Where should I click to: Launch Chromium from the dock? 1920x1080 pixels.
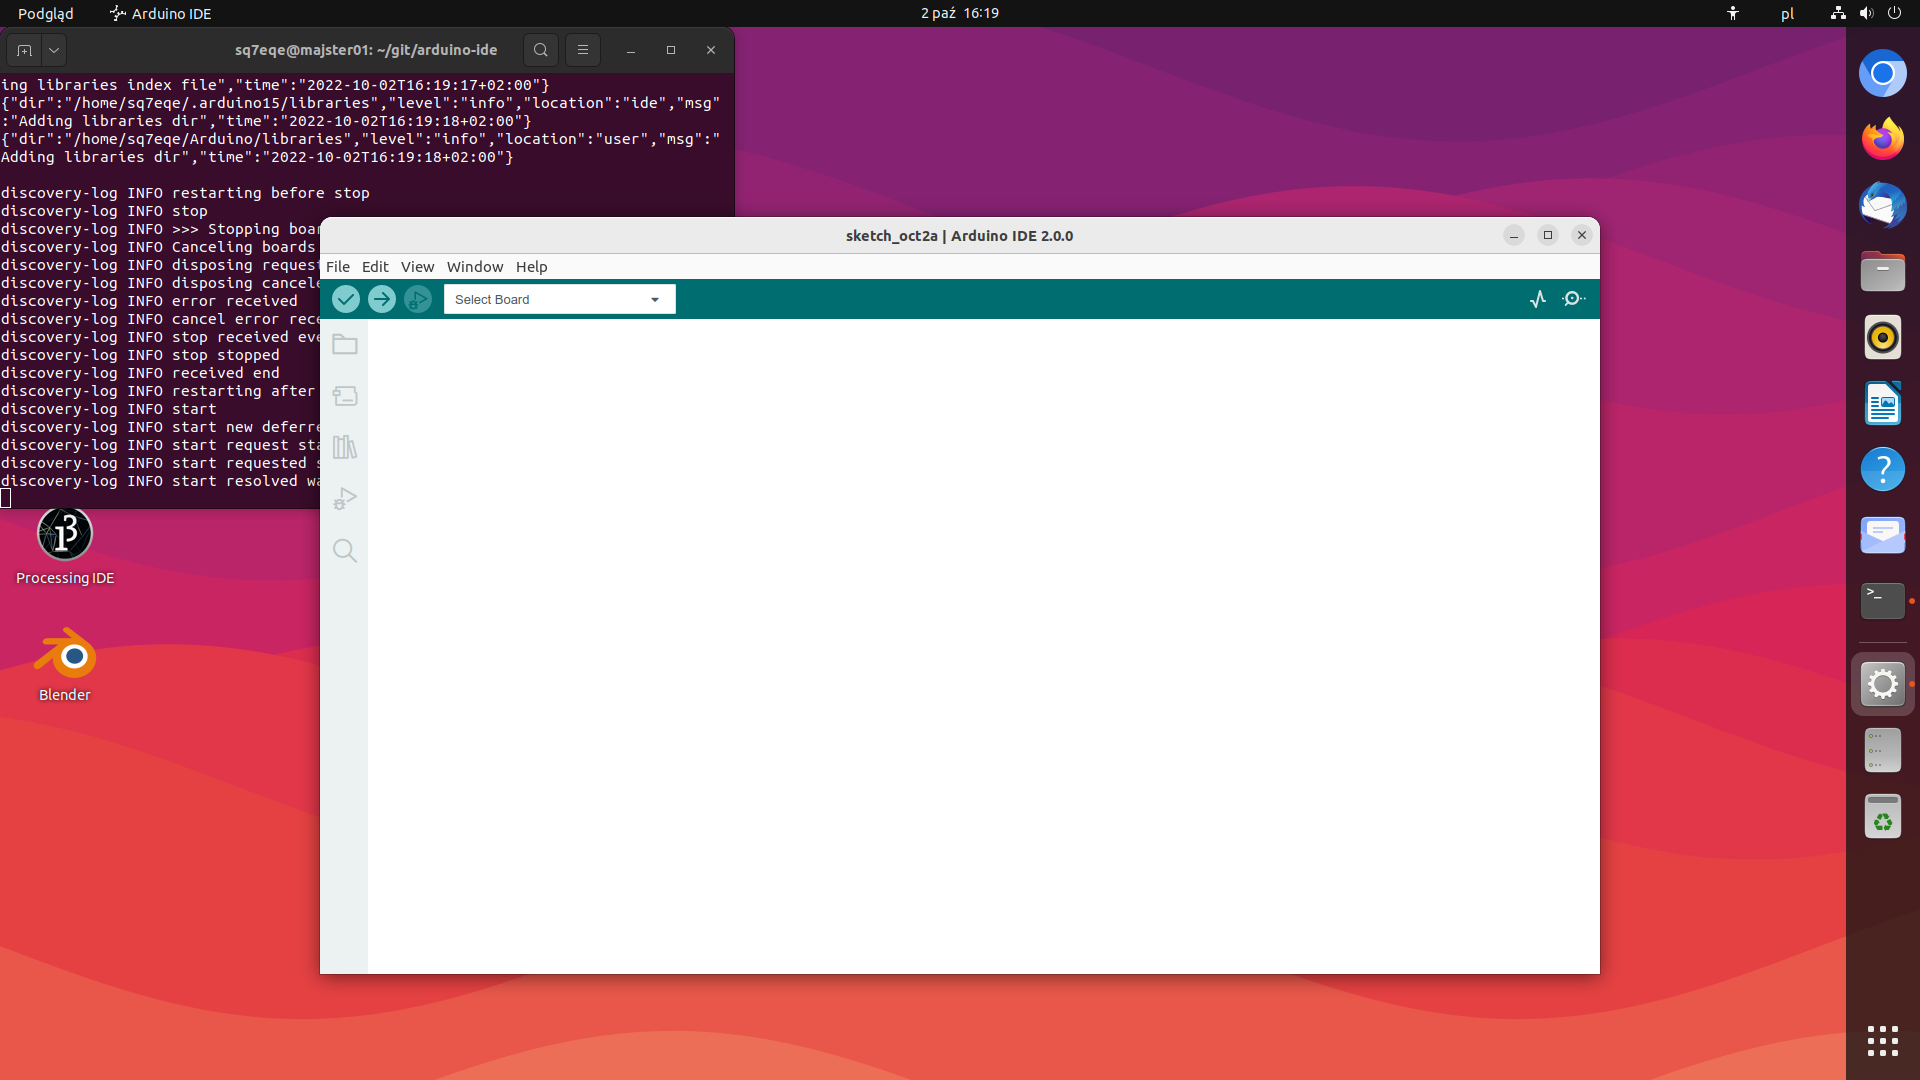1883,73
